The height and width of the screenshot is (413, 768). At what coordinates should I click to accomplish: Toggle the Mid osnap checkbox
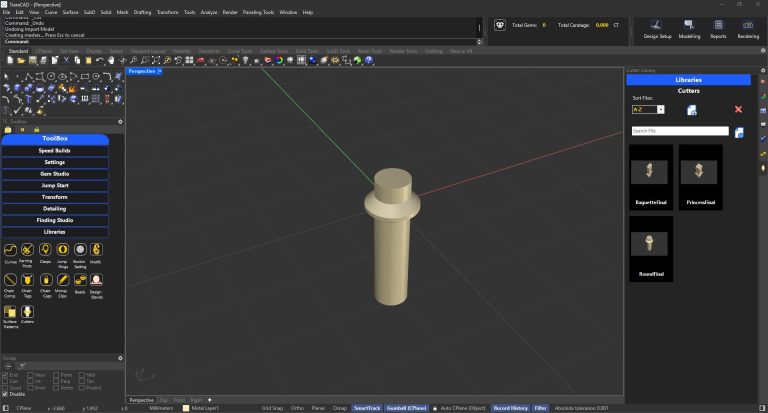84,374
